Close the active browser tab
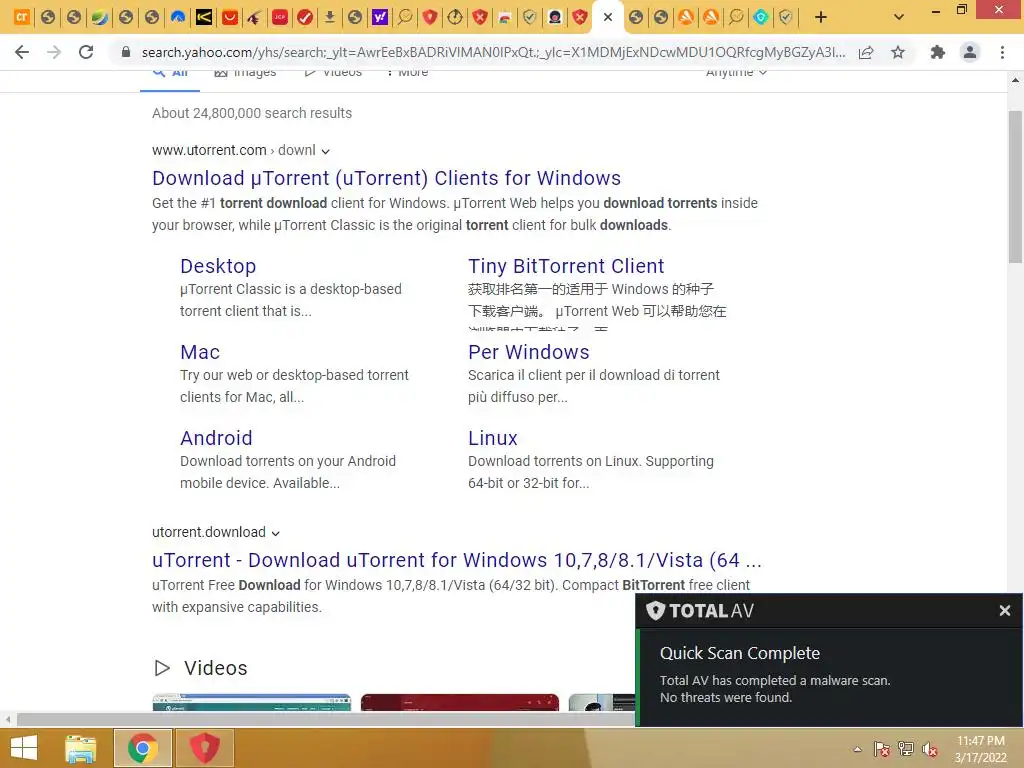Screen dimensions: 1024x768 [x=608, y=17]
